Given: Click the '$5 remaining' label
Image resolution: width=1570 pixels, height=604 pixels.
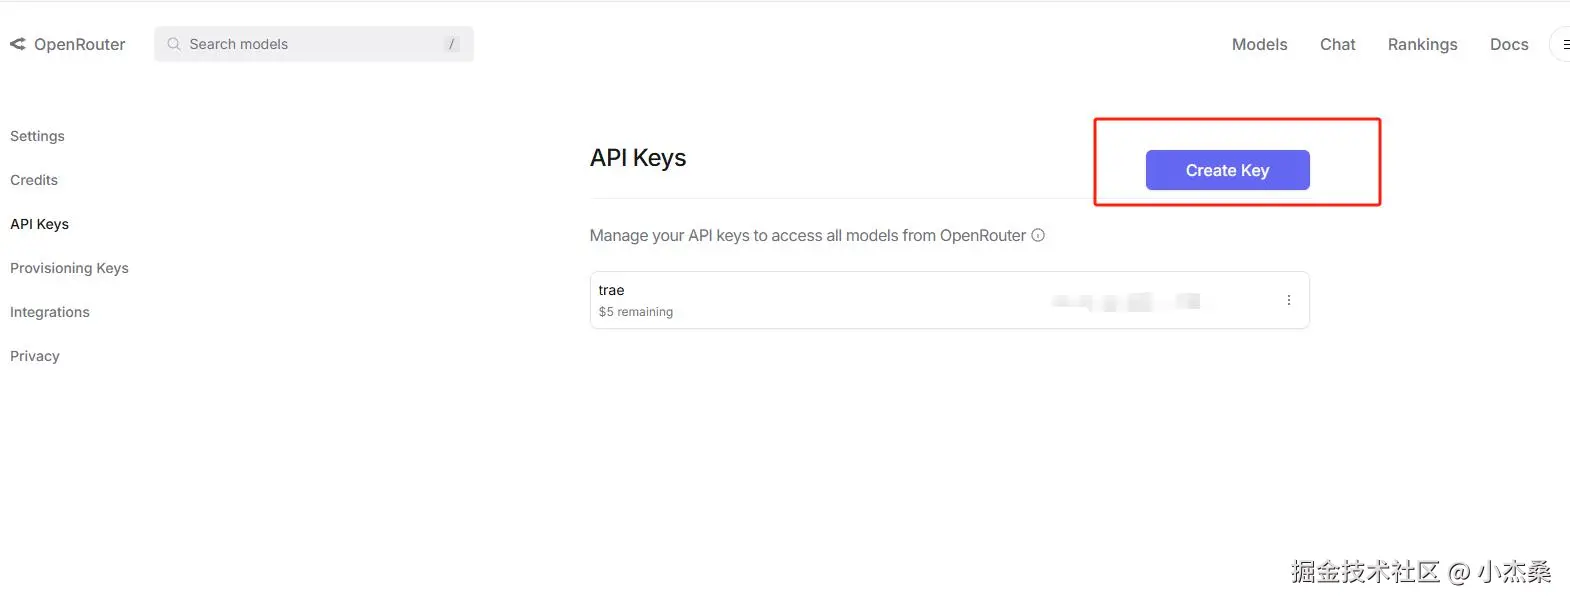Looking at the screenshot, I should pos(636,312).
